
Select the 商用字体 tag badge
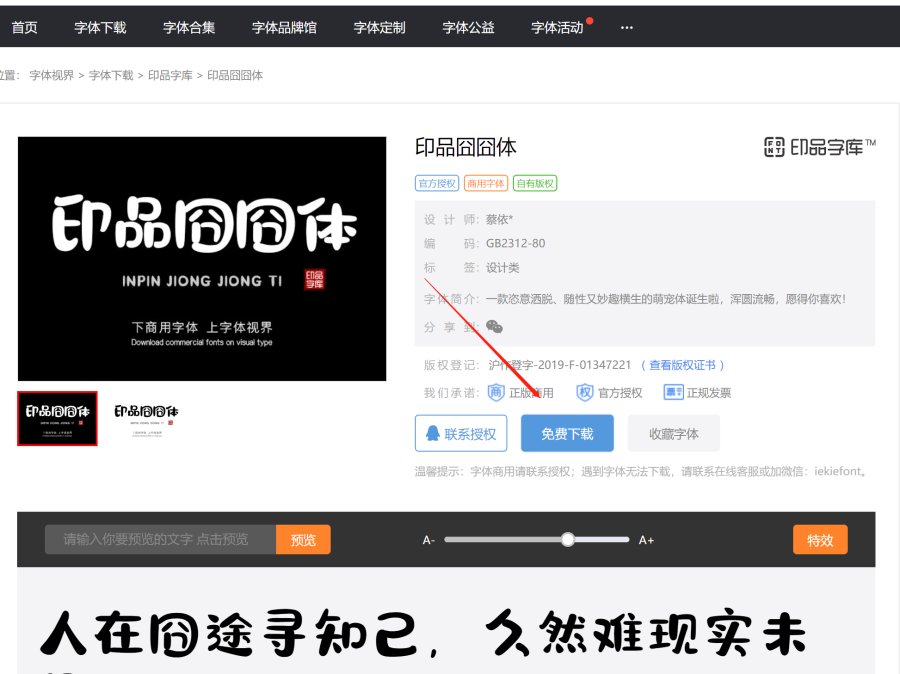click(x=487, y=183)
